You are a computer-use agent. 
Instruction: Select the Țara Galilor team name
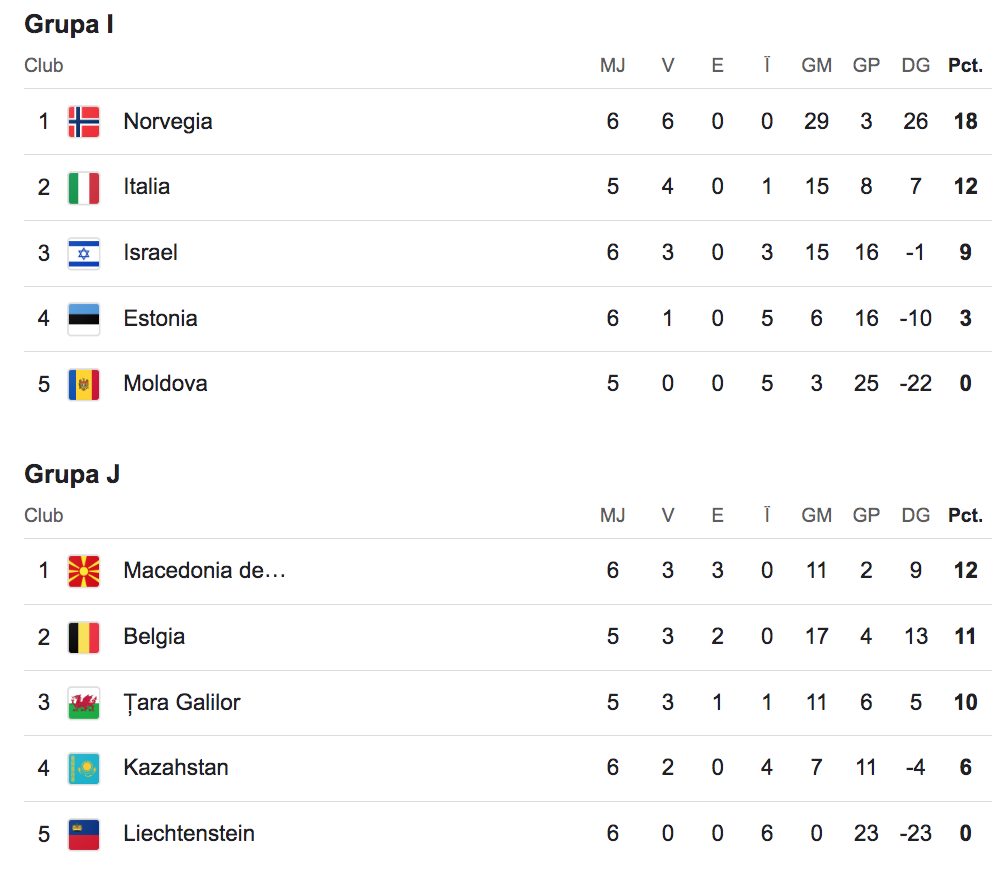tap(182, 703)
